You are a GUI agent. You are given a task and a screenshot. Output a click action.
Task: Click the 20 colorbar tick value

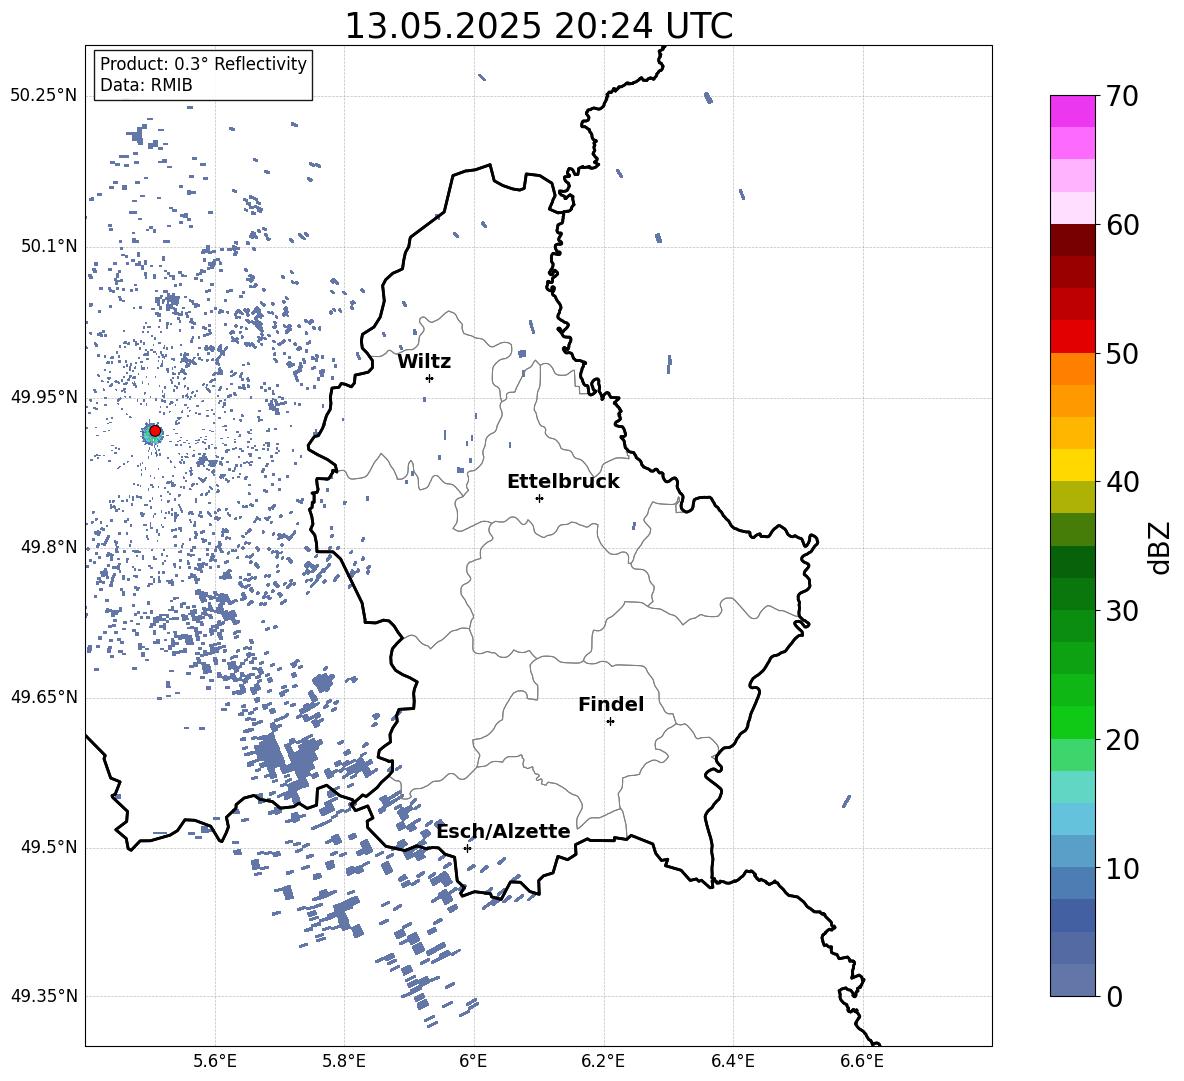[x=1122, y=740]
